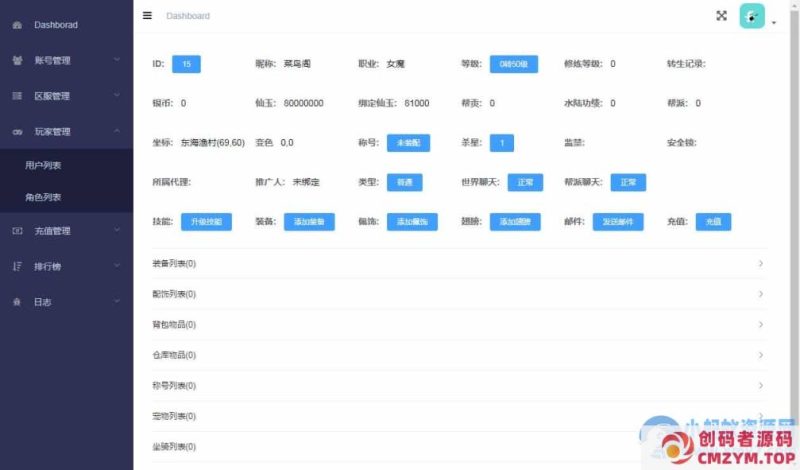Image resolution: width=800 pixels, height=470 pixels.
Task: Expand 配饰列表(0) via its right arrow
Action: [761, 294]
